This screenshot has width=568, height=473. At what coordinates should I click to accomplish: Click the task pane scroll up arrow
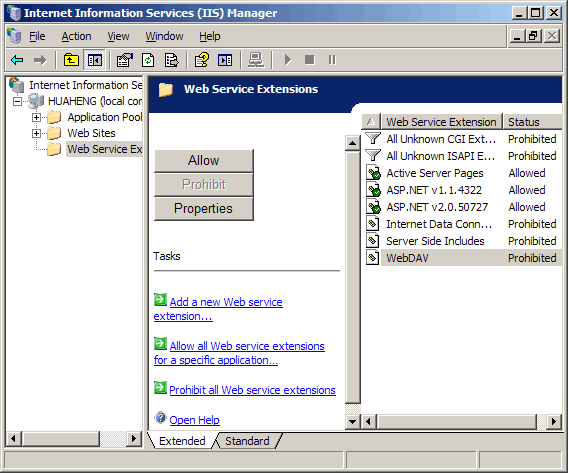coord(352,143)
